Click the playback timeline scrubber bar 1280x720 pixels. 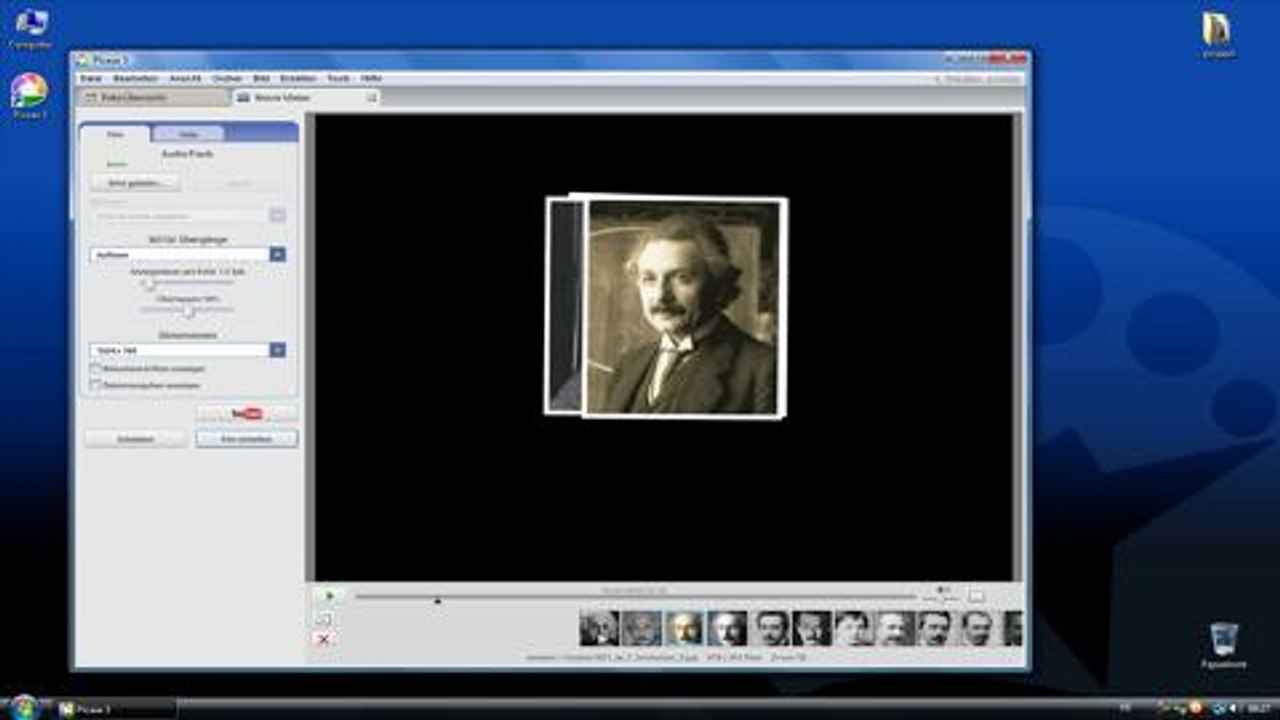pyautogui.click(x=635, y=597)
